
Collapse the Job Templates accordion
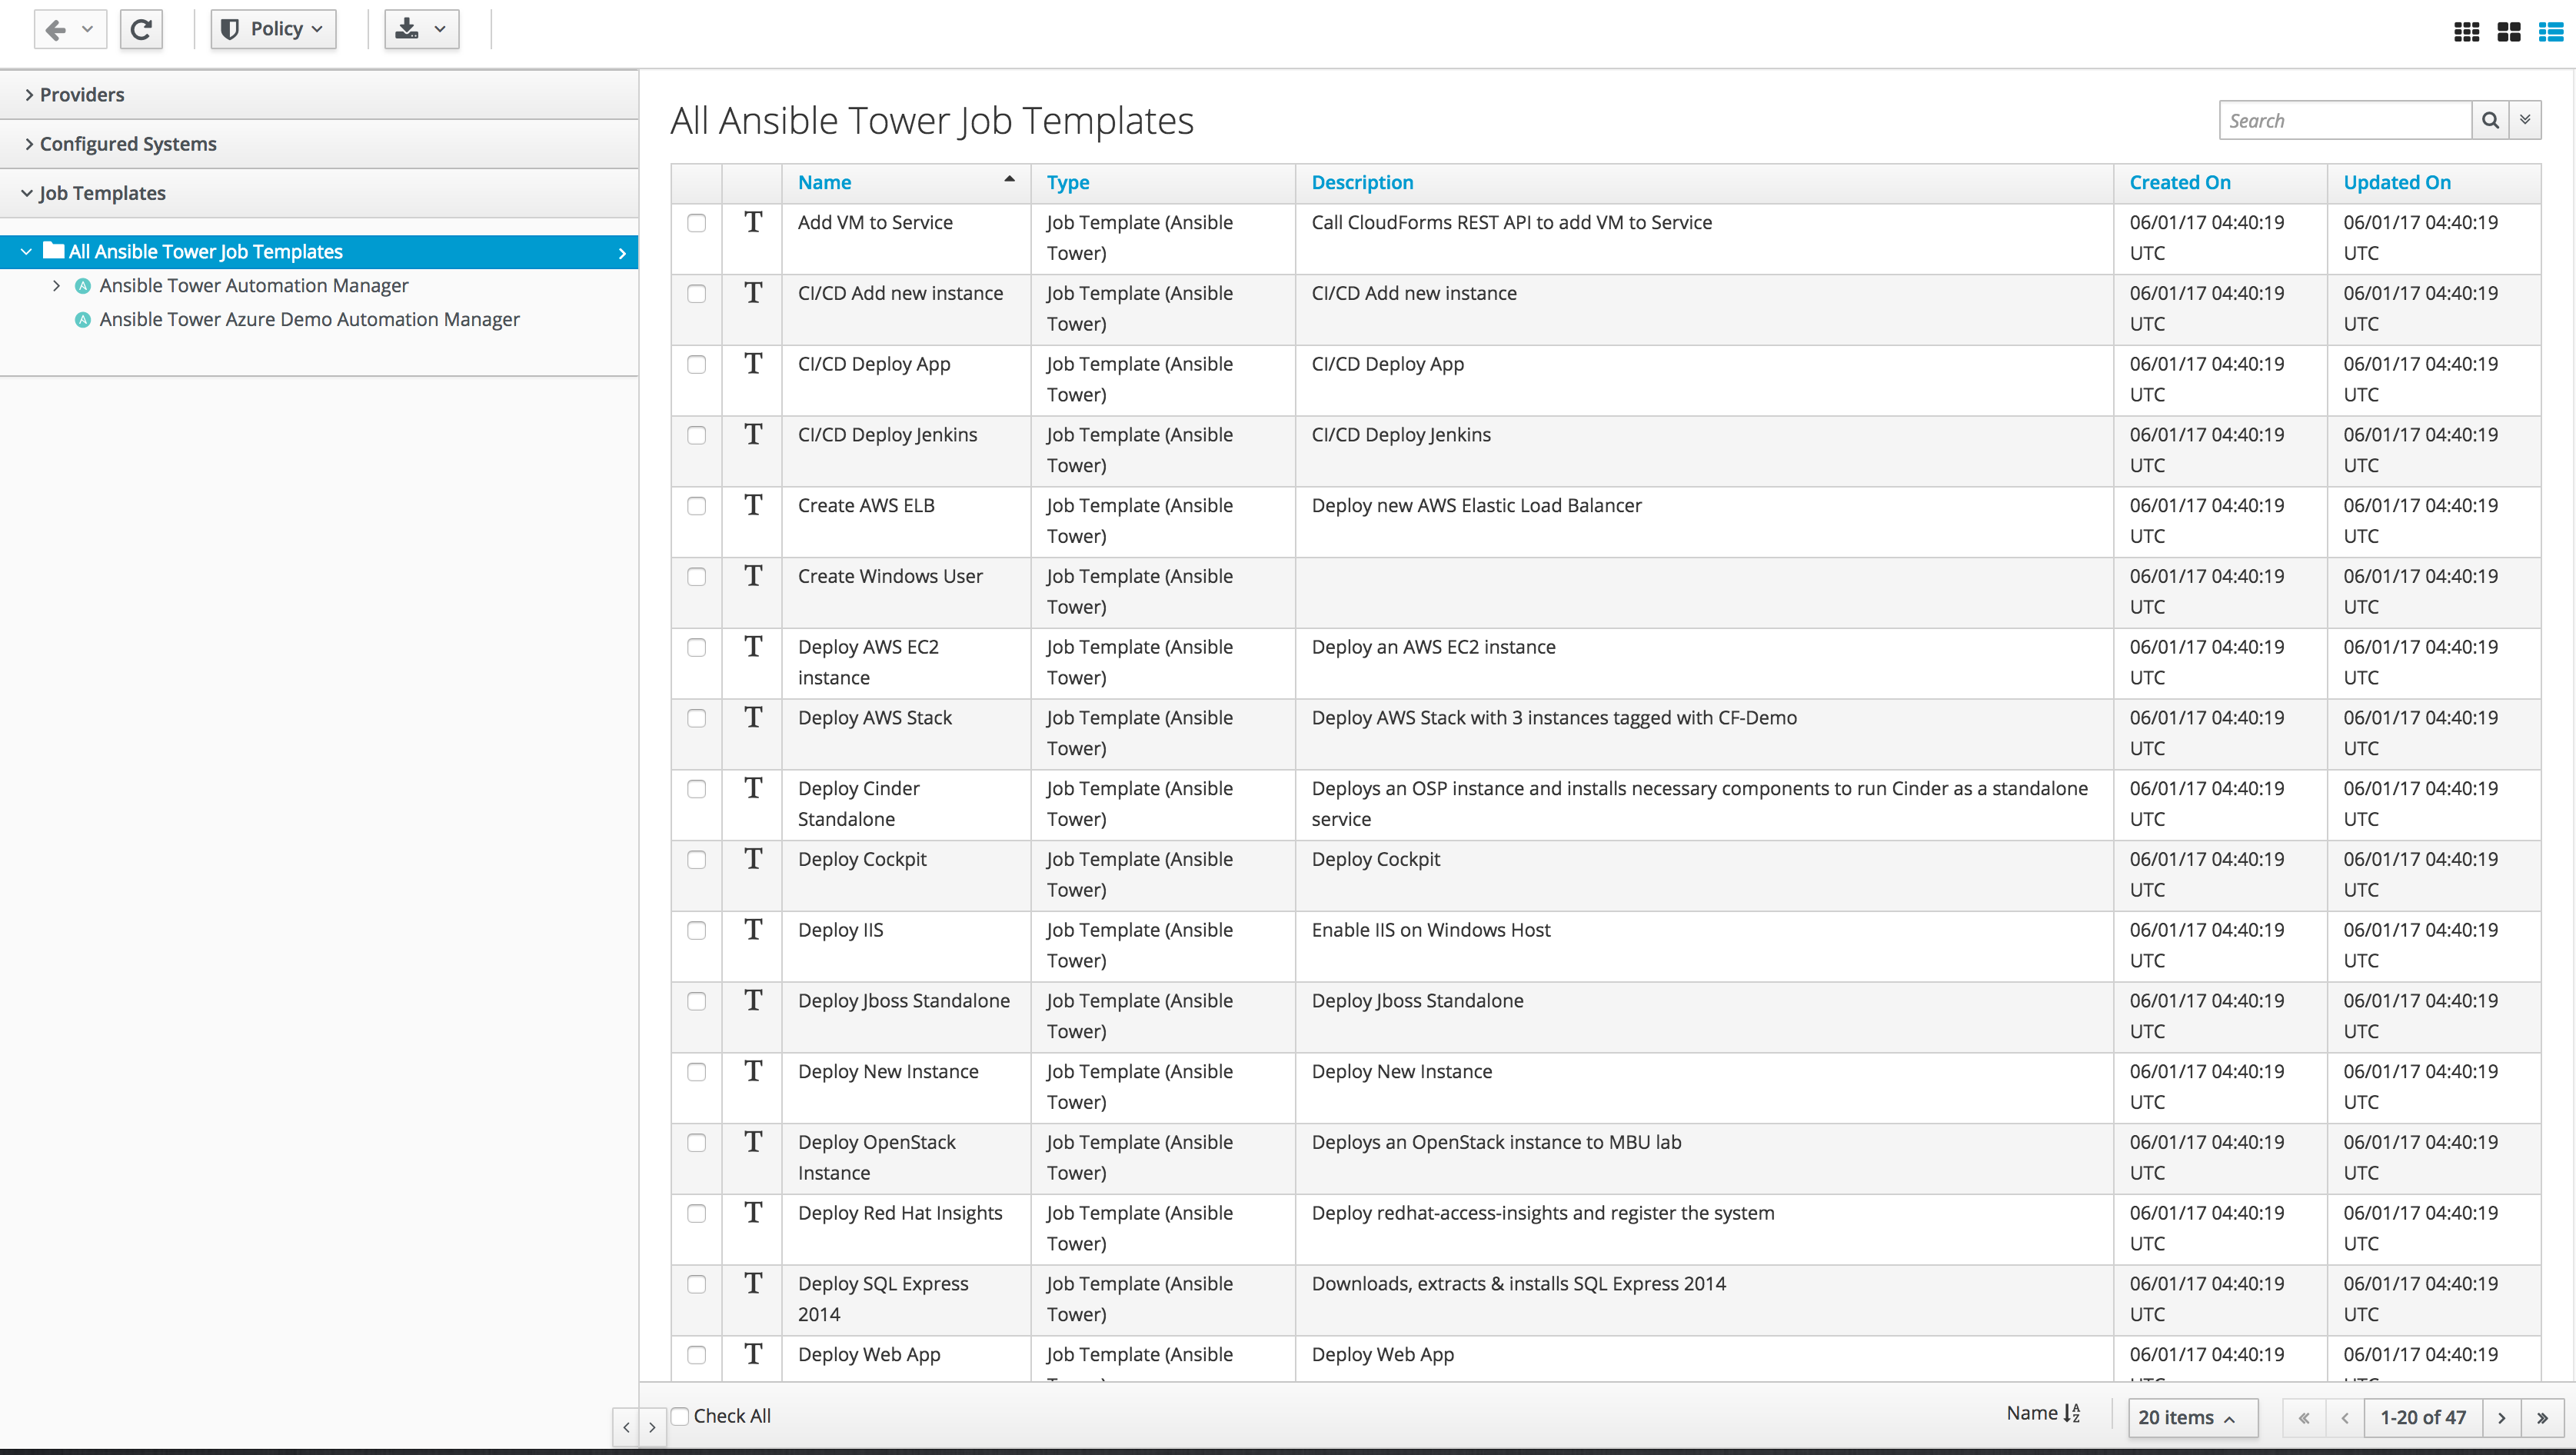pos(319,193)
